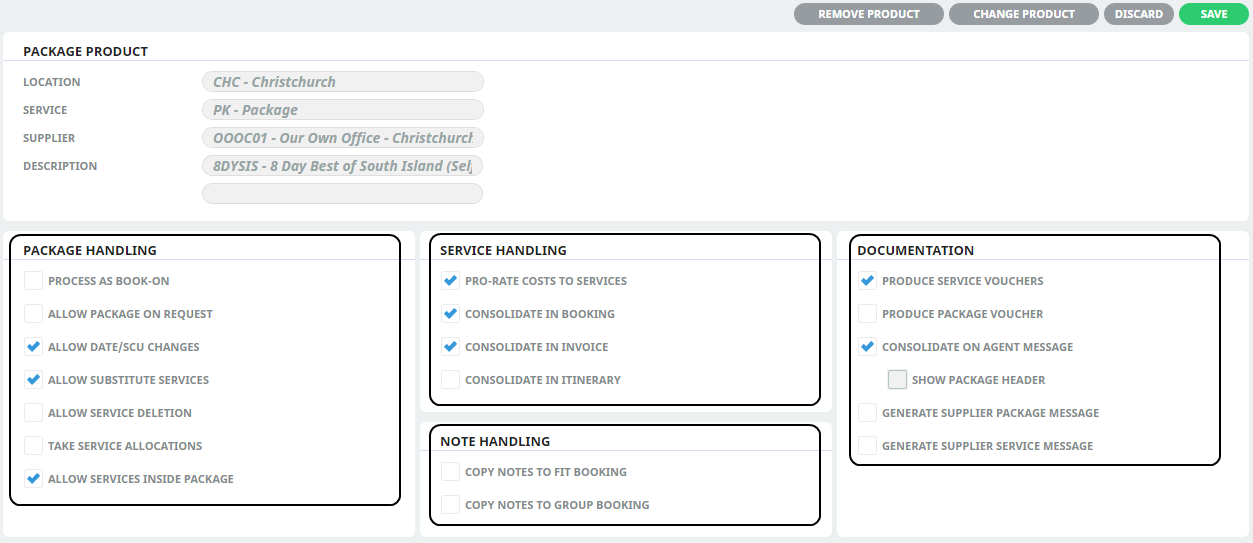This screenshot has width=1253, height=543.
Task: Enable Consolidate in Itinerary option
Action: point(450,380)
